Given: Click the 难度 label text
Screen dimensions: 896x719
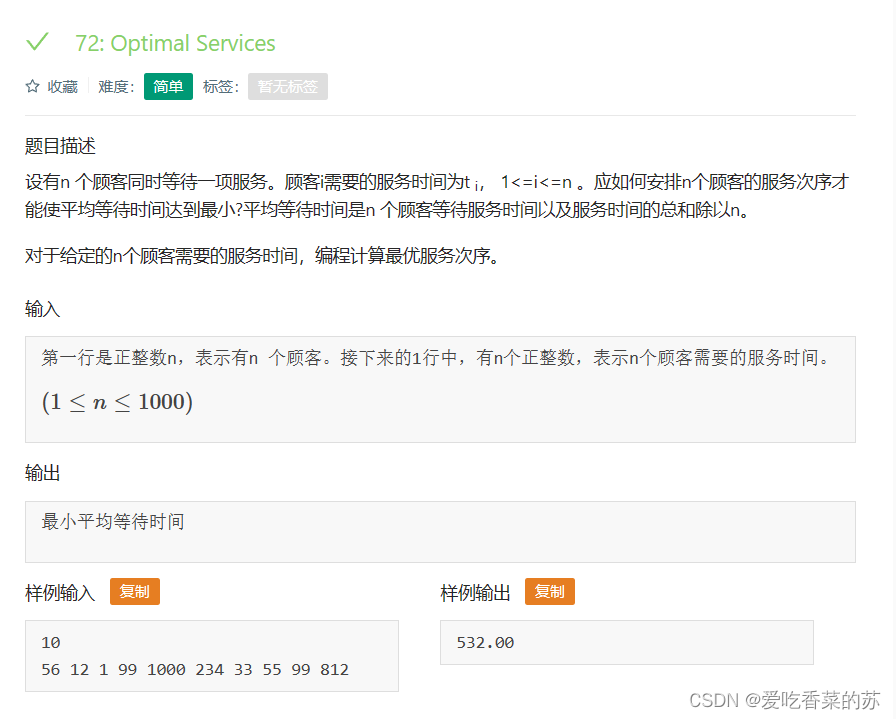Looking at the screenshot, I should 113,87.
